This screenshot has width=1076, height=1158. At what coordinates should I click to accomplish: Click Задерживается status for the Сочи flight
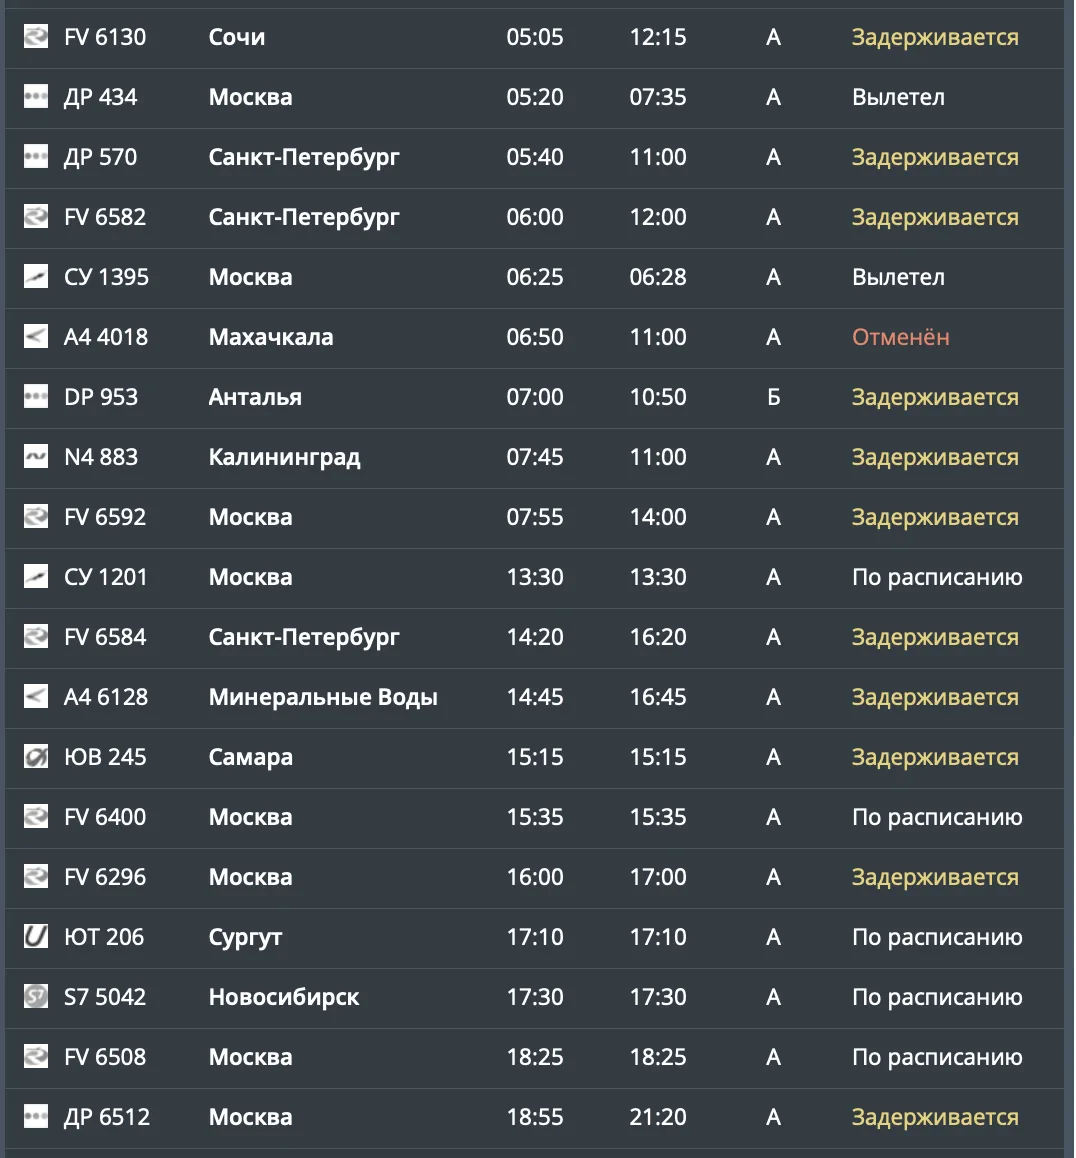click(935, 37)
